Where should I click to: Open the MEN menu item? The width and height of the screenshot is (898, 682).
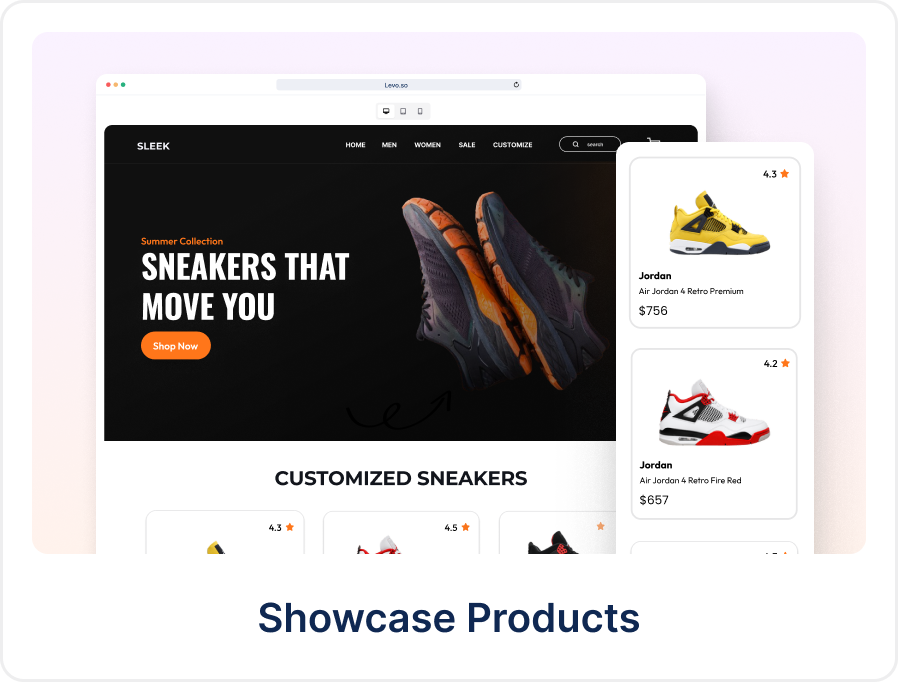[389, 145]
